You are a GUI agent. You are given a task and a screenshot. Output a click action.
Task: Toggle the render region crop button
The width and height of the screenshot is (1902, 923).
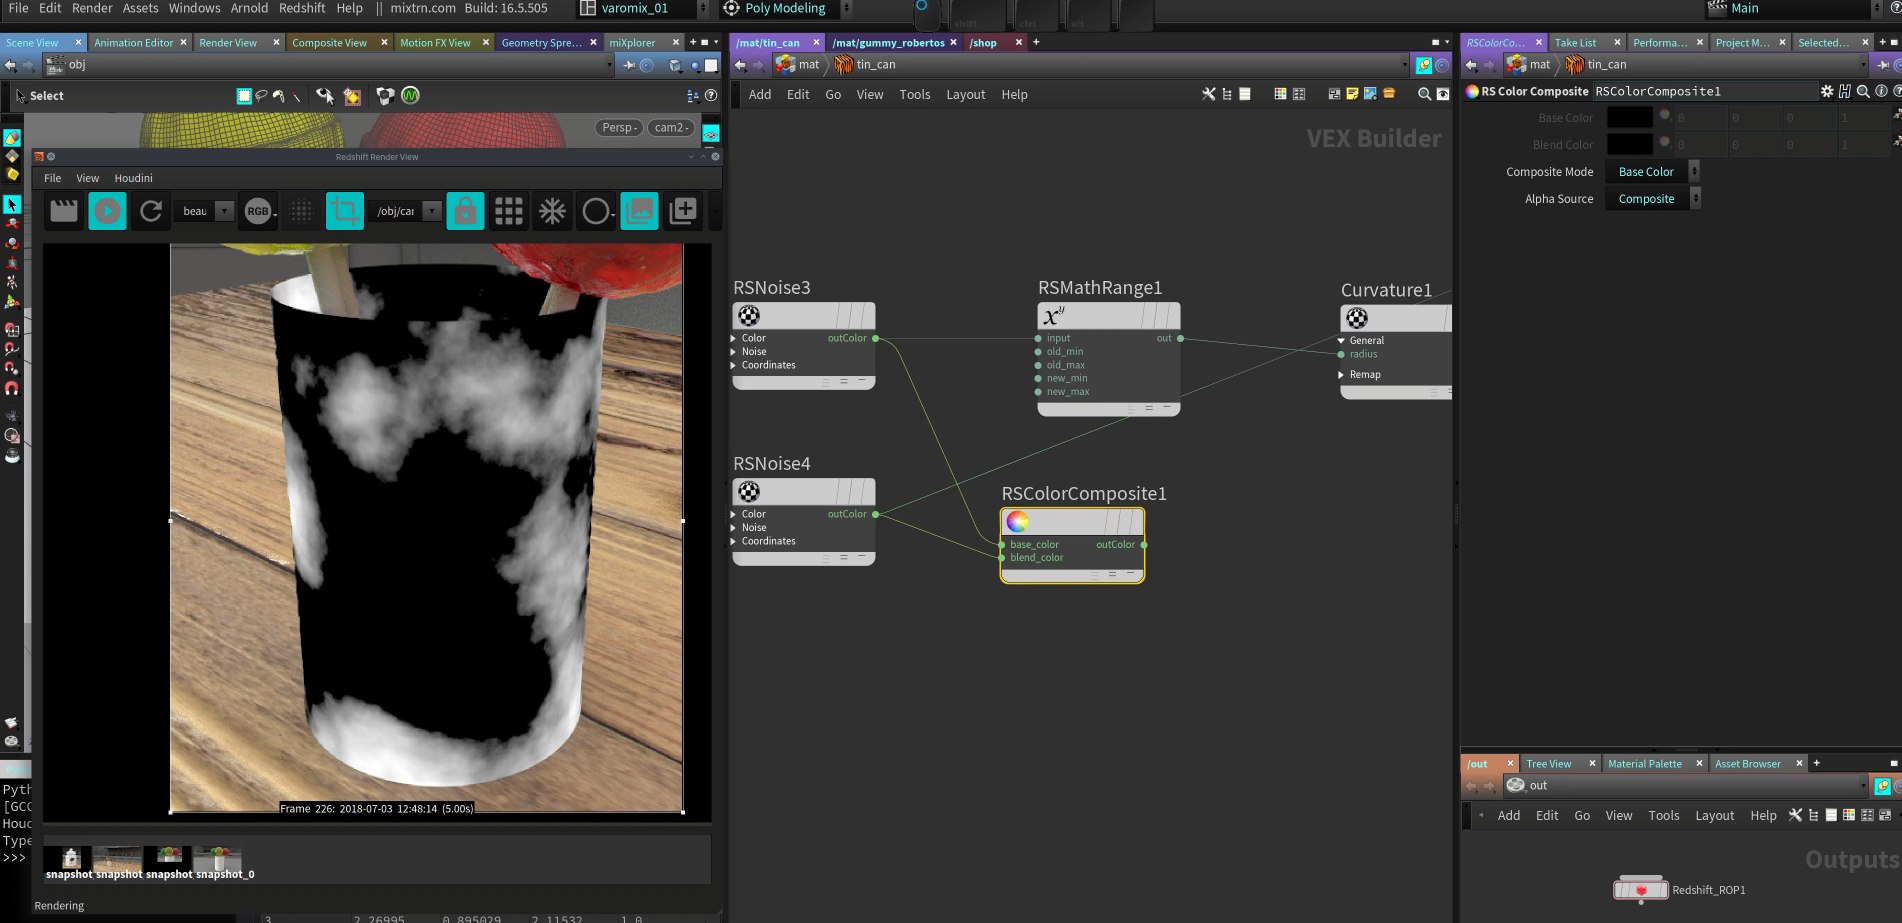[345, 211]
